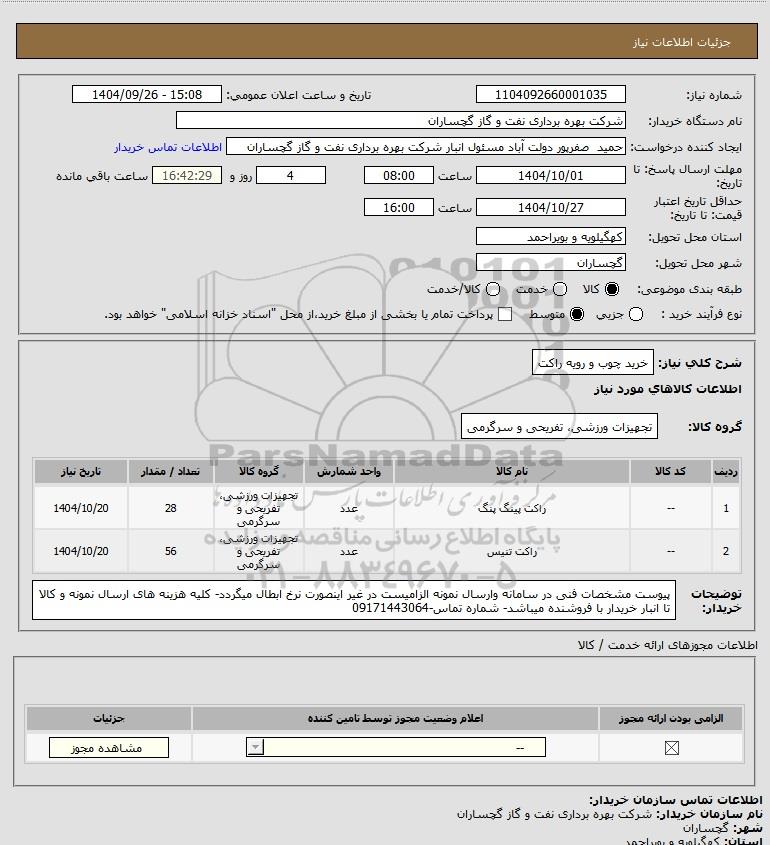Click the اطلاعات کالاهای مورد نیاز heading
The image size is (770, 845).
point(668,389)
